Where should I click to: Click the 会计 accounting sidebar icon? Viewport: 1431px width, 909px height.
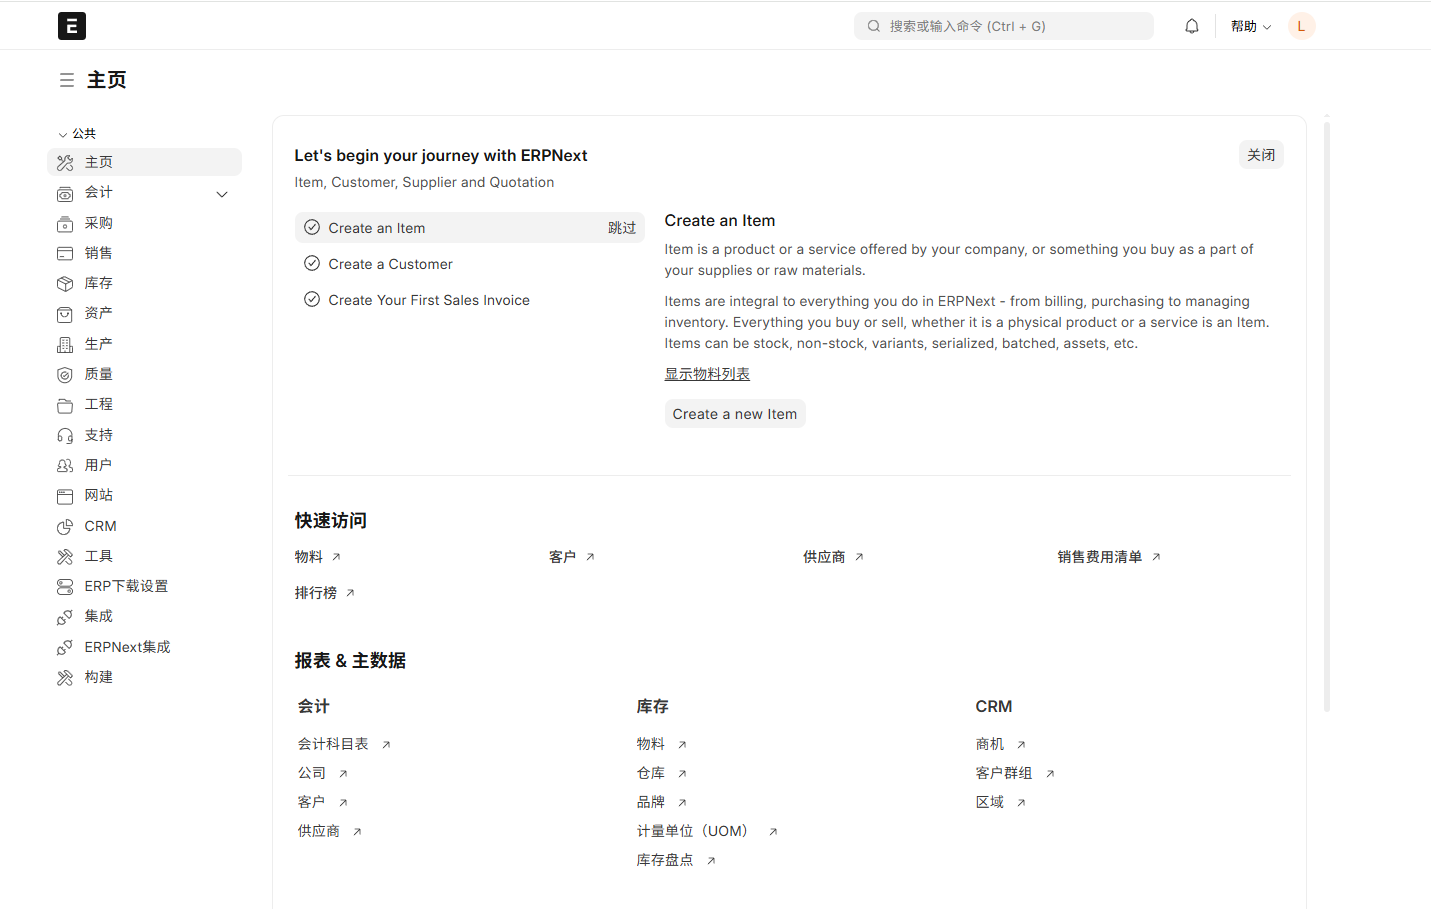pos(65,193)
